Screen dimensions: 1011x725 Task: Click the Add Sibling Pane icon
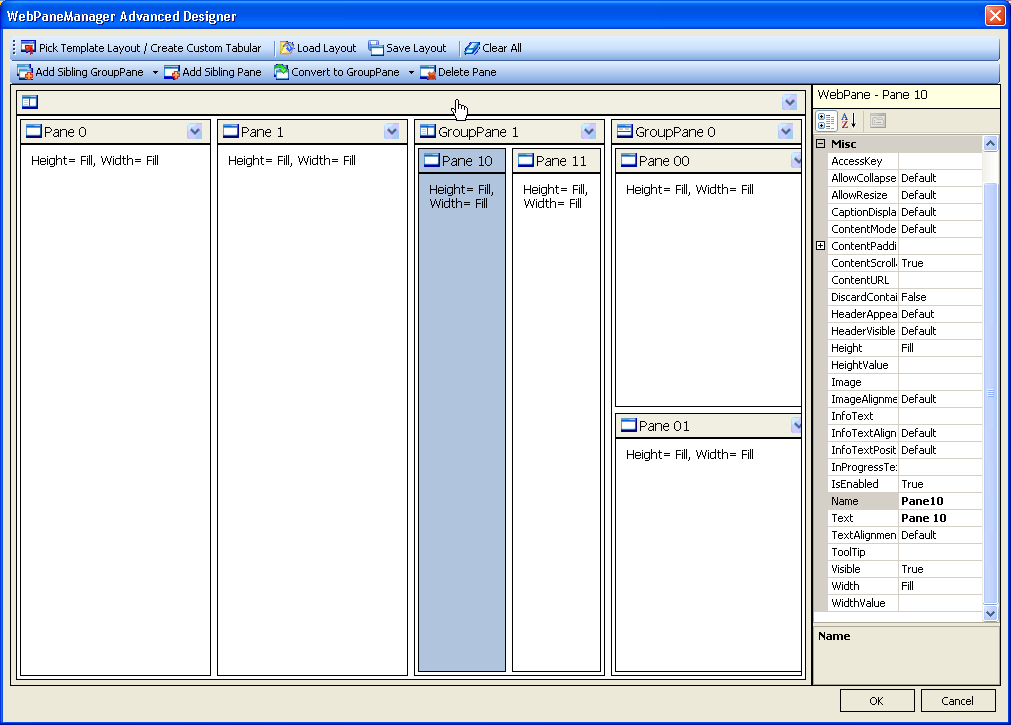(172, 72)
